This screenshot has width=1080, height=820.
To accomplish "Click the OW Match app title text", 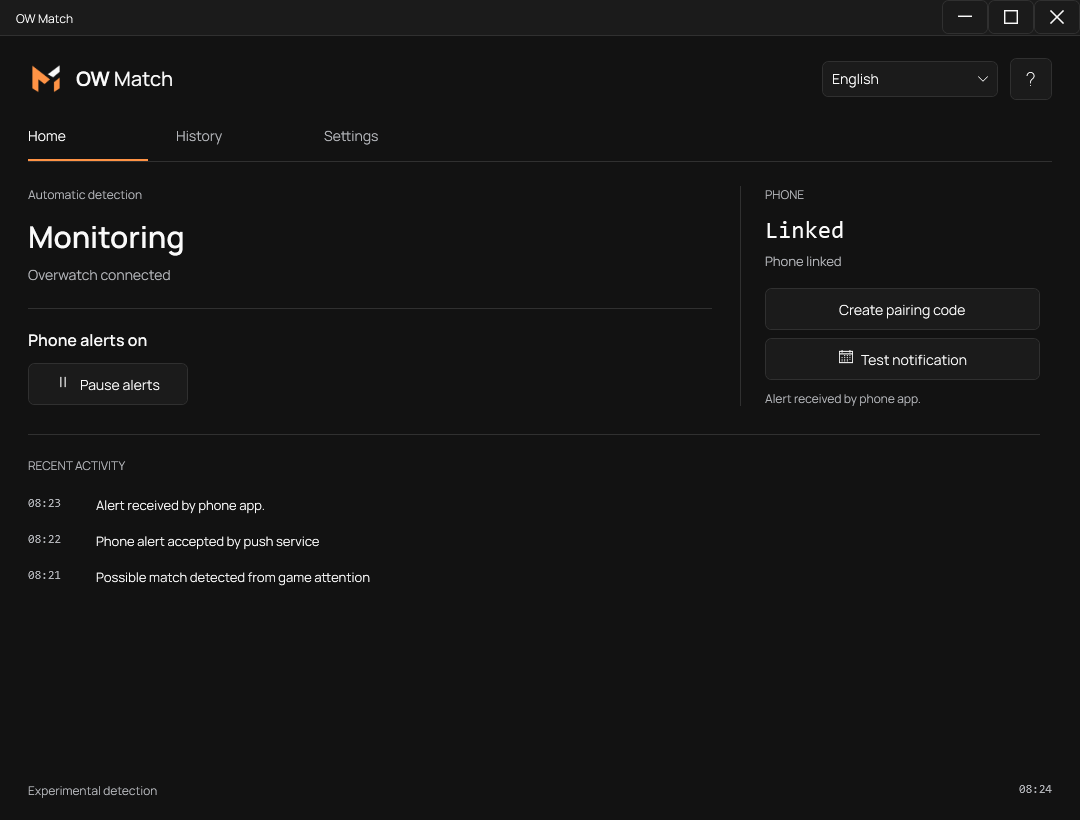I will [x=124, y=79].
